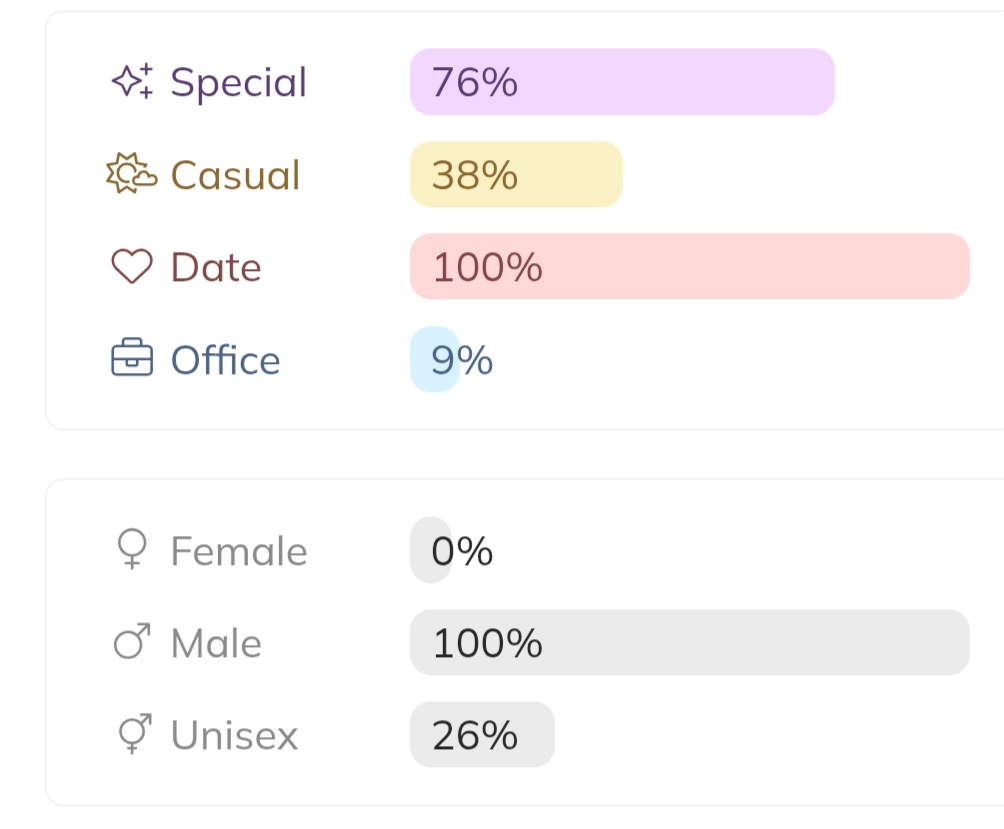Click the sparkle icon beside Special
The width and height of the screenshot is (1004, 829).
tap(132, 82)
